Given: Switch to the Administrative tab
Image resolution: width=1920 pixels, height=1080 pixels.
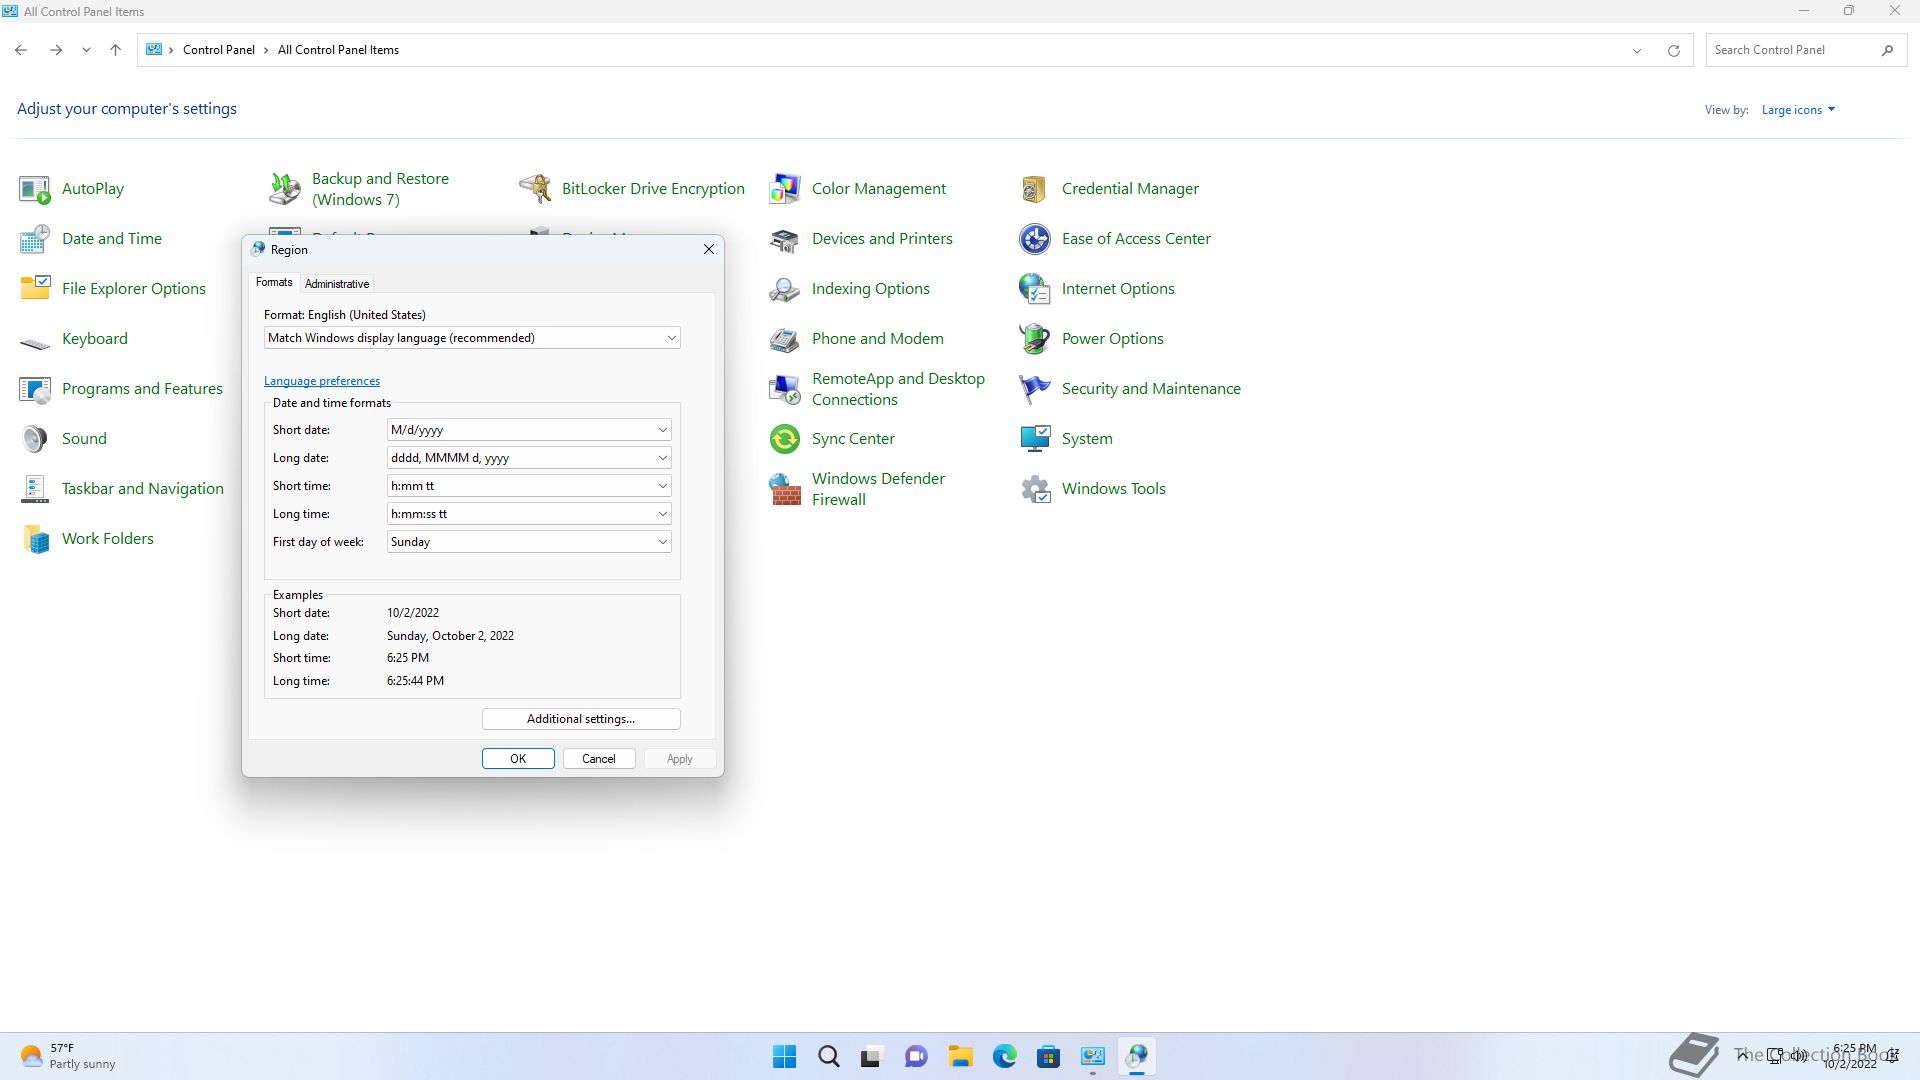Looking at the screenshot, I should [x=337, y=284].
